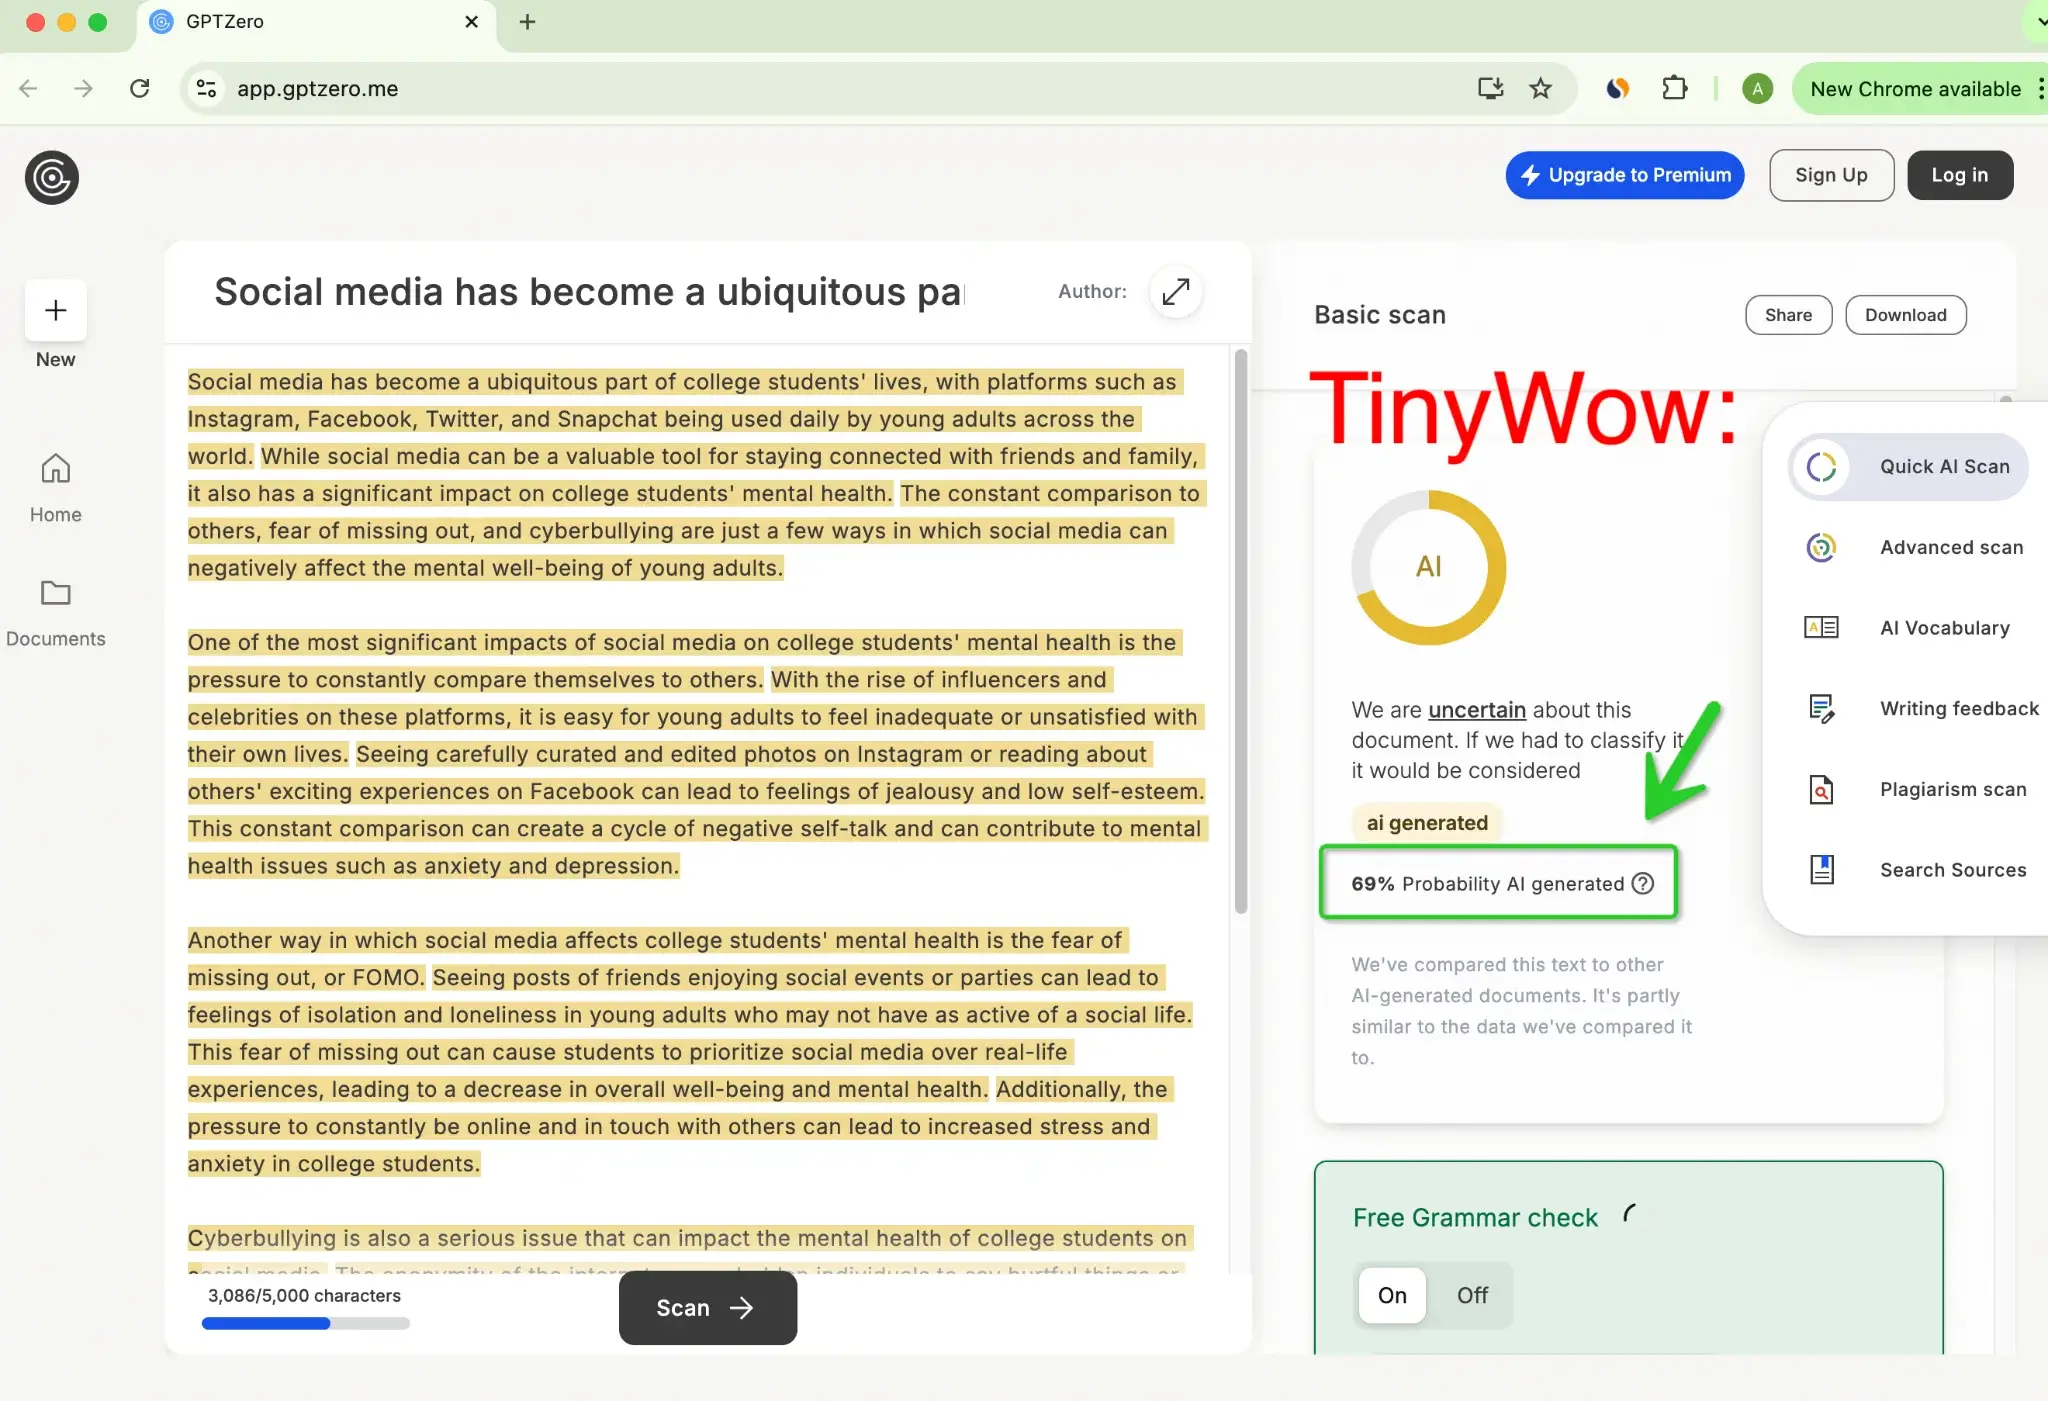This screenshot has width=2048, height=1401.
Task: Go to Home in sidebar
Action: tap(56, 488)
